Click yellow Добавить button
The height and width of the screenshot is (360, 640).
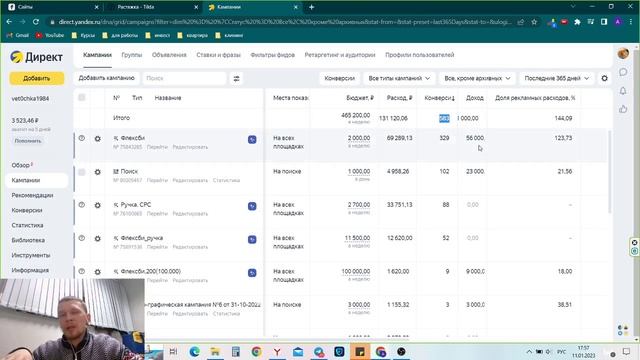(x=37, y=78)
